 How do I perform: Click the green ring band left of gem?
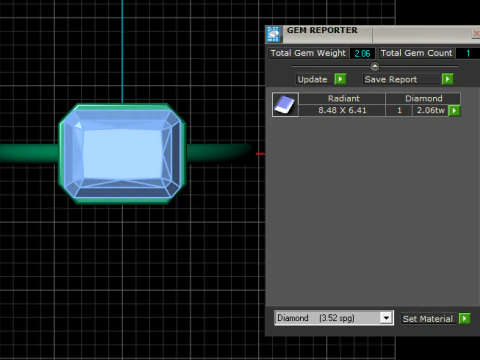pyautogui.click(x=29, y=153)
